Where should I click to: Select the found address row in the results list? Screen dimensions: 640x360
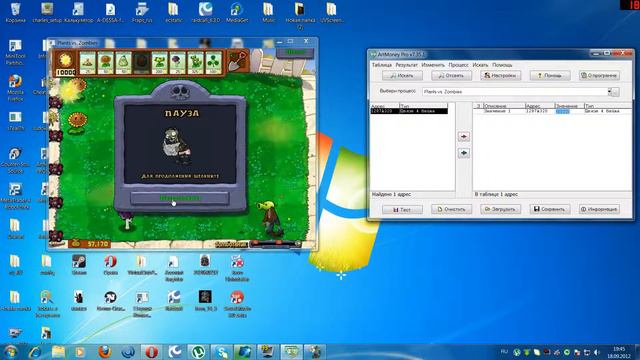(409, 111)
